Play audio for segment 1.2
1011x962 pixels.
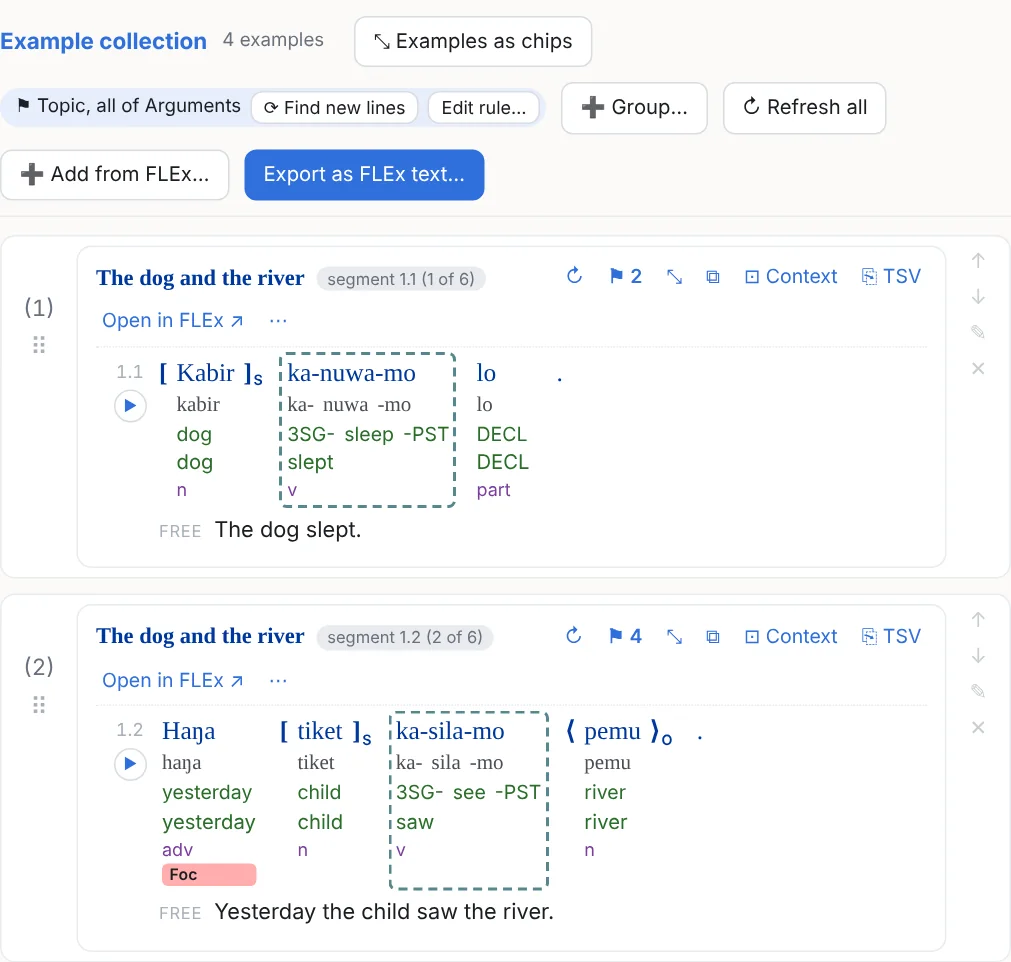point(130,763)
